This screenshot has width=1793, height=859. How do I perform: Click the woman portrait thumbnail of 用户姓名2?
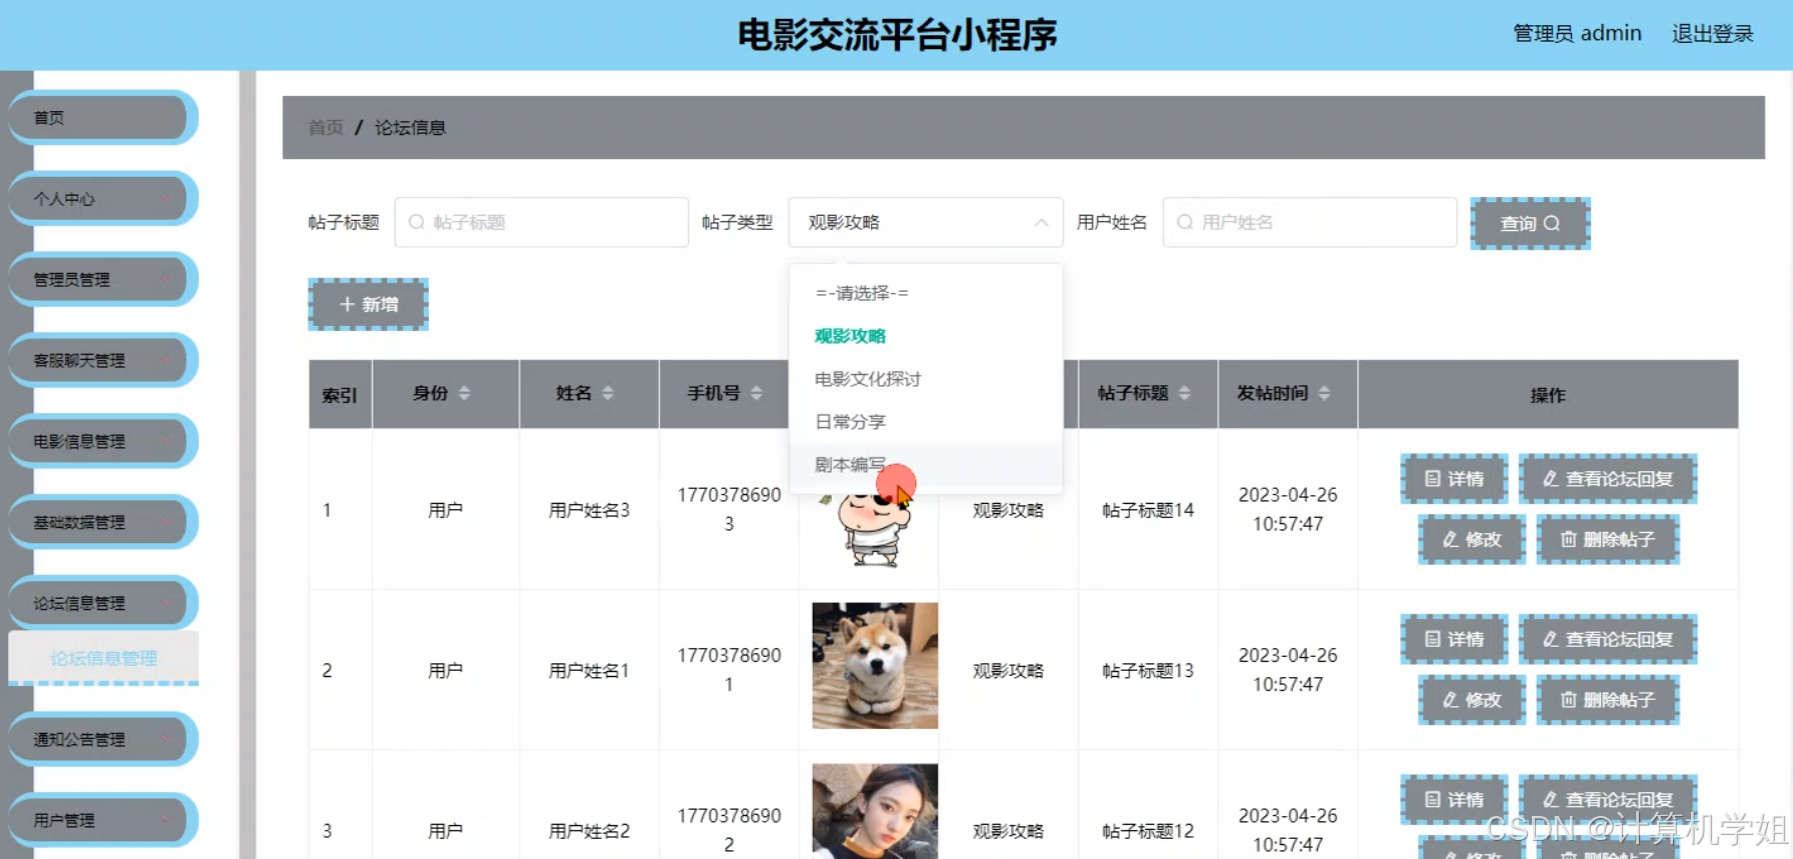pos(875,811)
